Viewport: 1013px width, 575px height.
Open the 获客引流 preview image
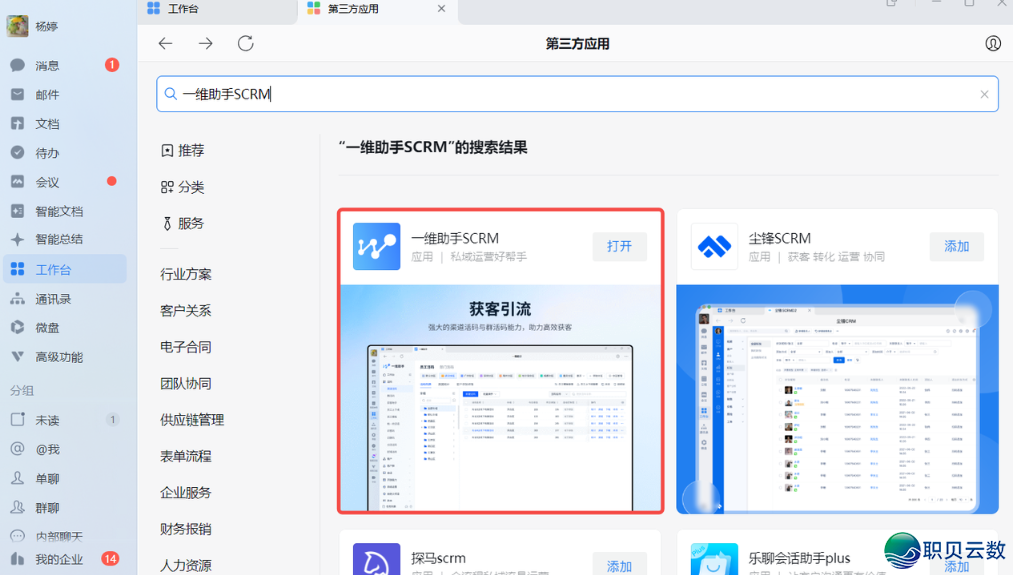pos(501,398)
